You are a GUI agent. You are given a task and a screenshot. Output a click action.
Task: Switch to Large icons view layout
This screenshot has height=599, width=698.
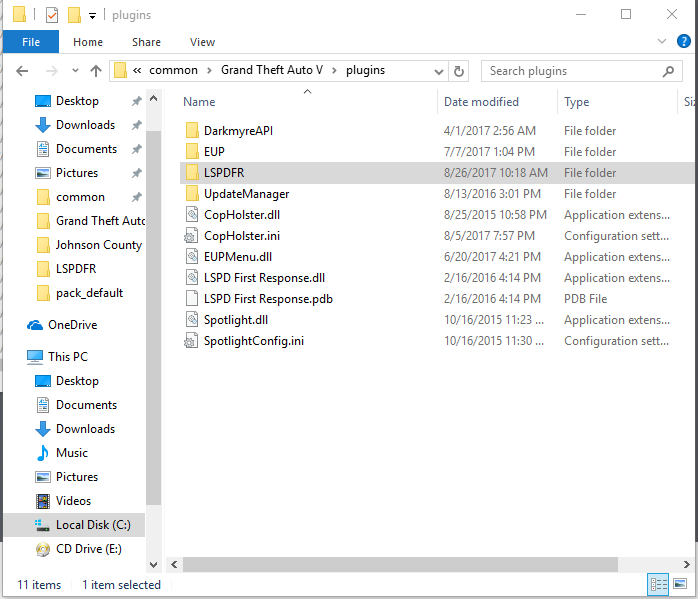pyautogui.click(x=680, y=584)
